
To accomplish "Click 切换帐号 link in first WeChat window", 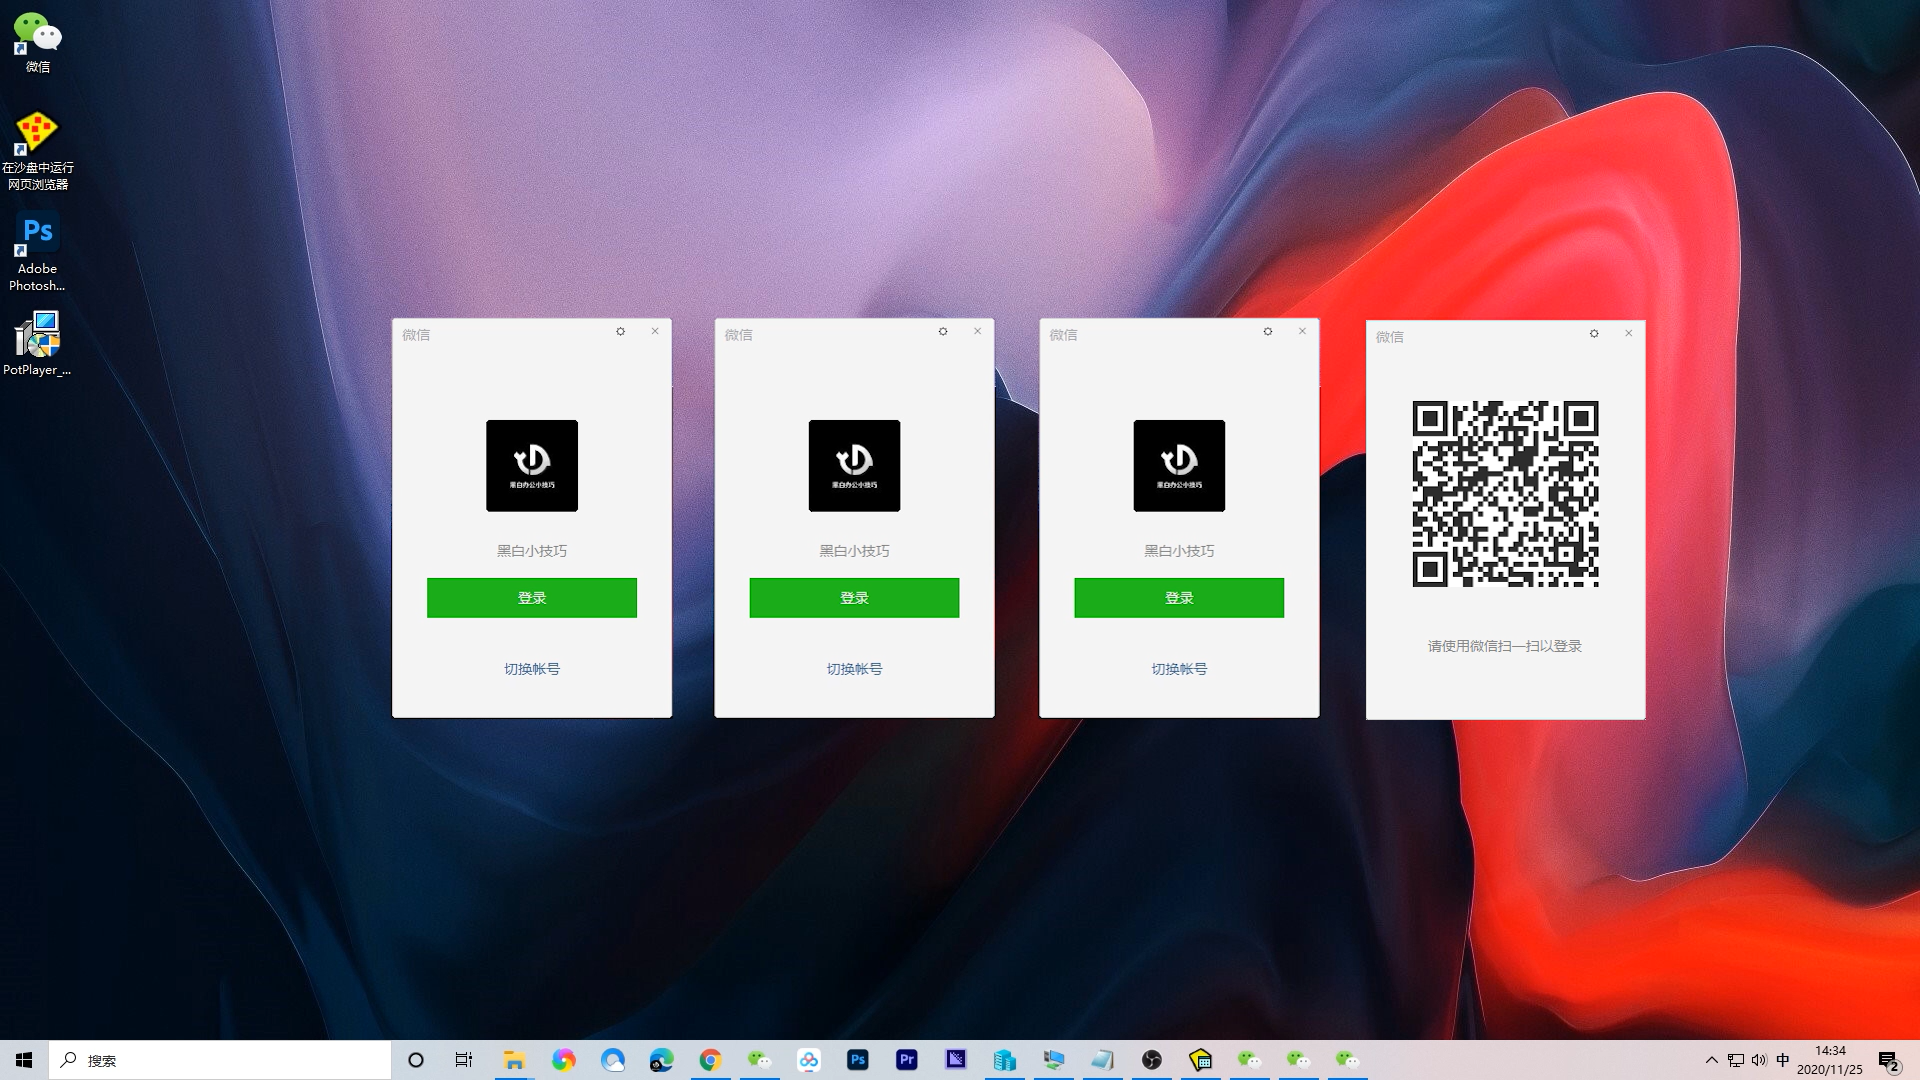I will tap(532, 669).
